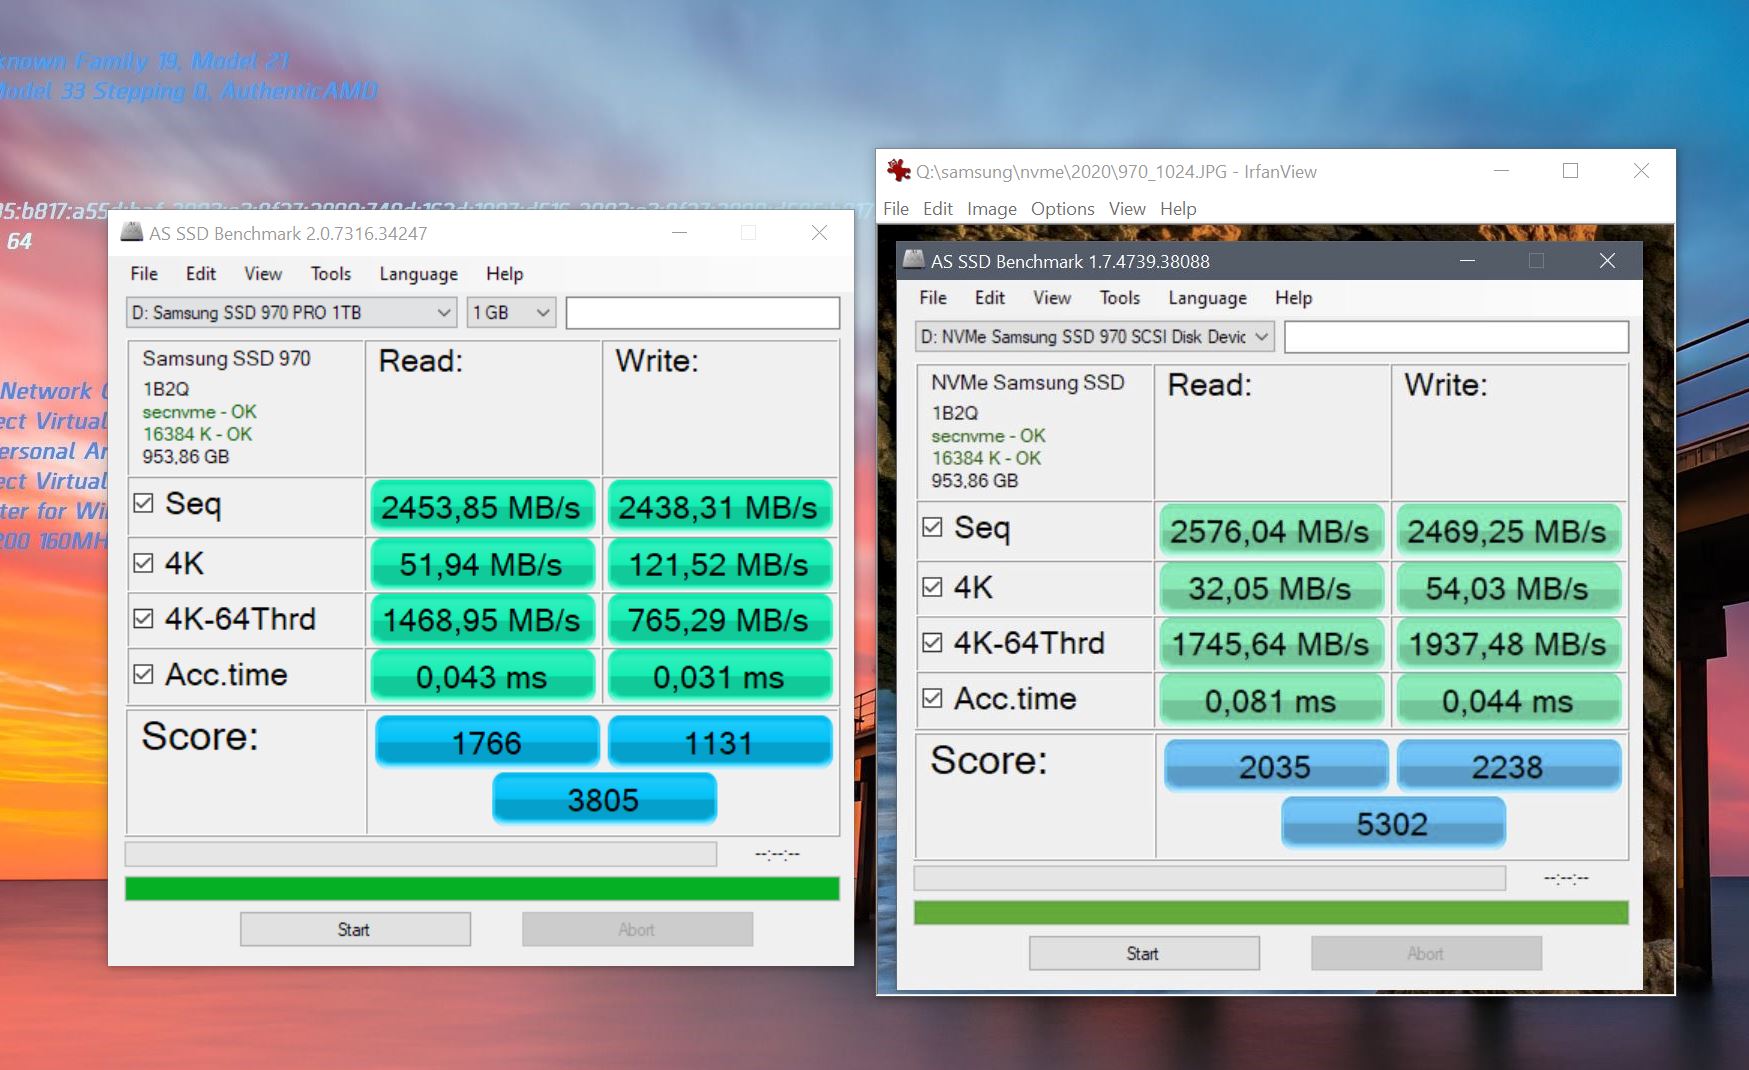1749x1070 pixels.
Task: Click total score 5302 in AS SSD 1.7
Action: 1393,823
